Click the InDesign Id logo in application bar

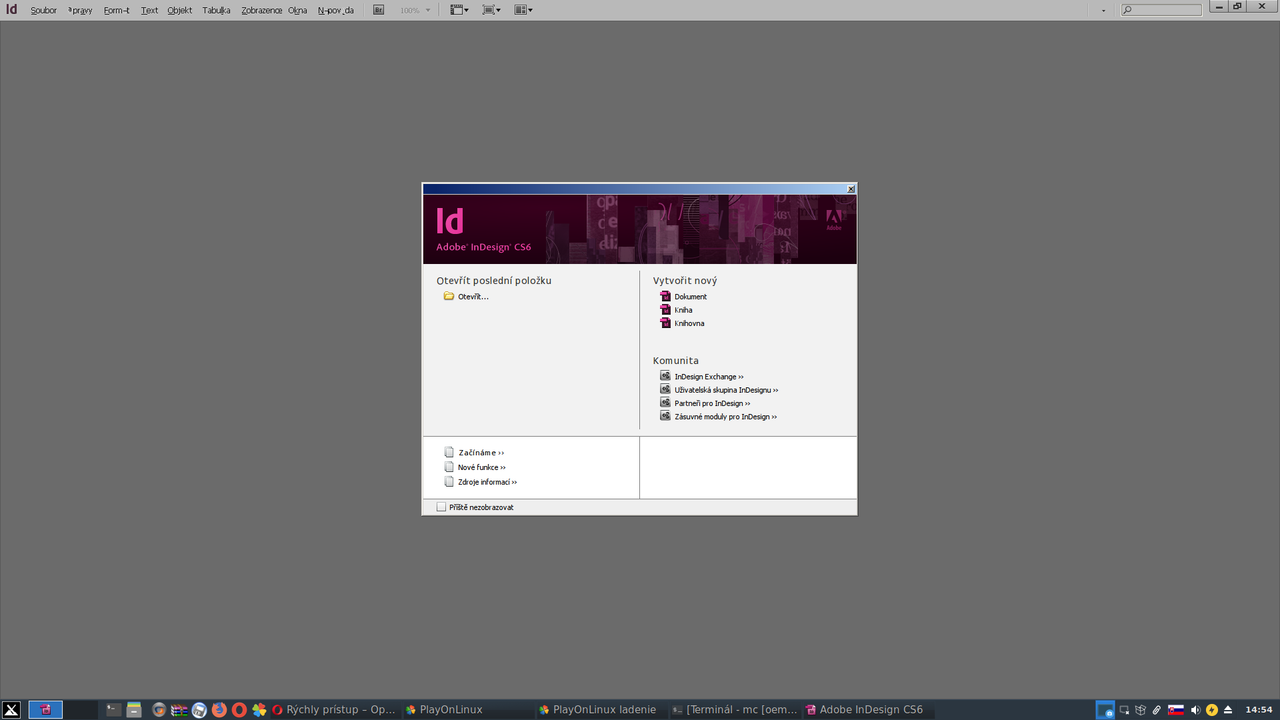pos(12,10)
